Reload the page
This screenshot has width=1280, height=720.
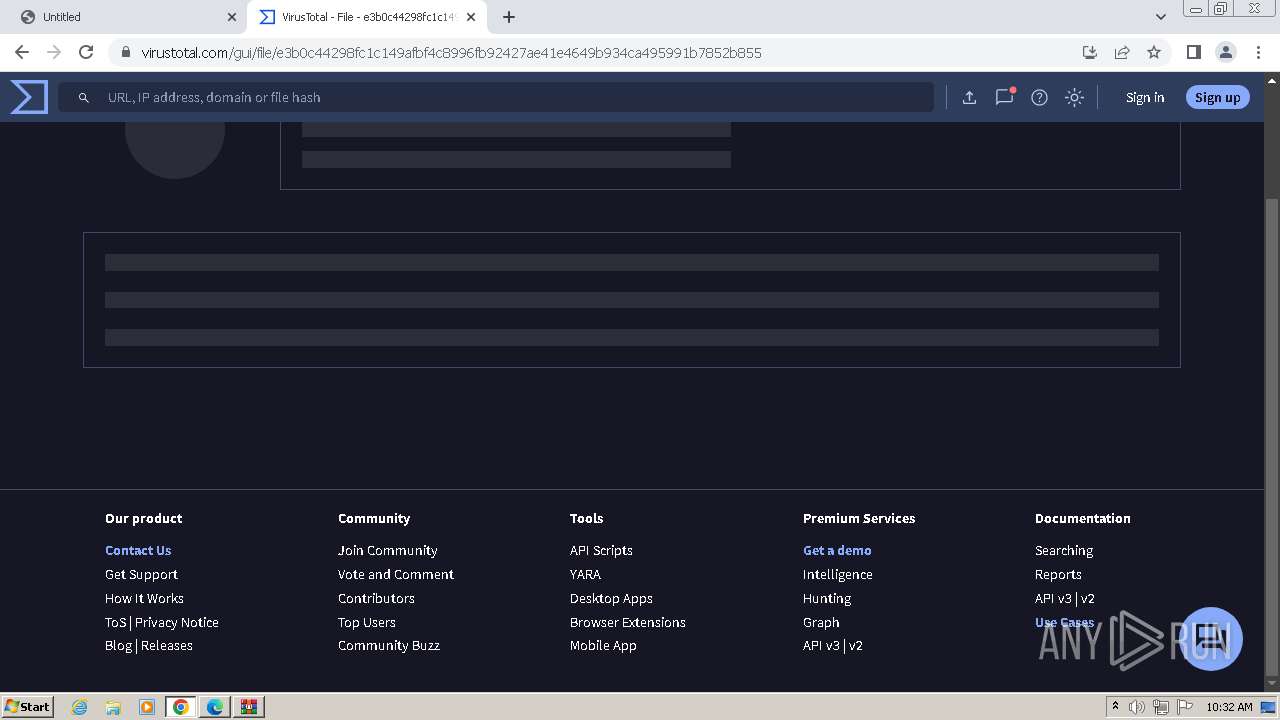tap(86, 52)
